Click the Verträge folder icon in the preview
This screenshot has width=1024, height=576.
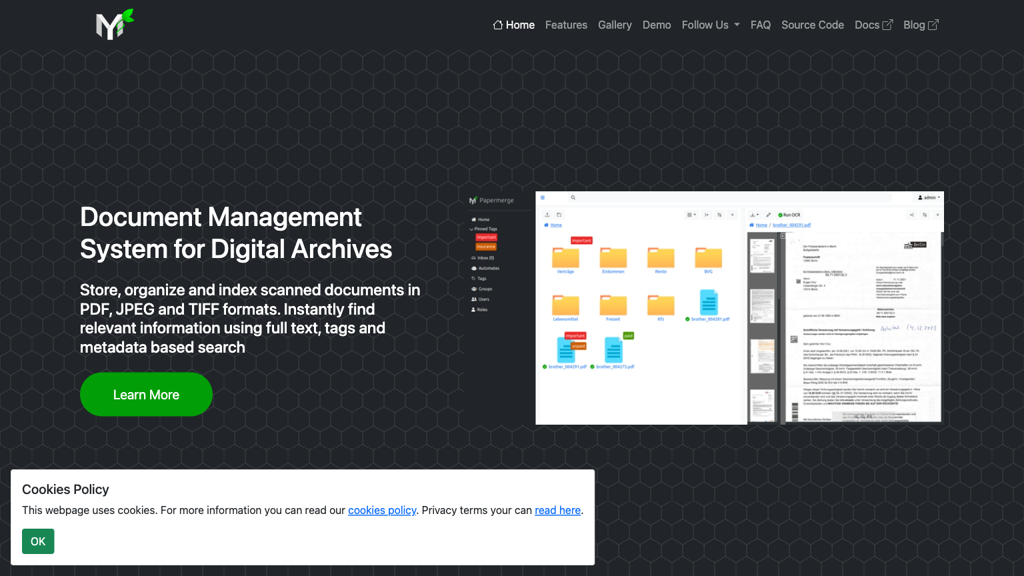pyautogui.click(x=566, y=257)
